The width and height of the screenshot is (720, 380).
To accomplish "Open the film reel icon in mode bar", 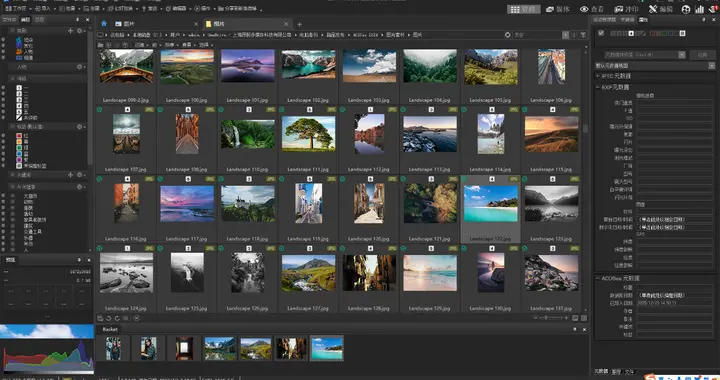I will pyautogui.click(x=686, y=9).
